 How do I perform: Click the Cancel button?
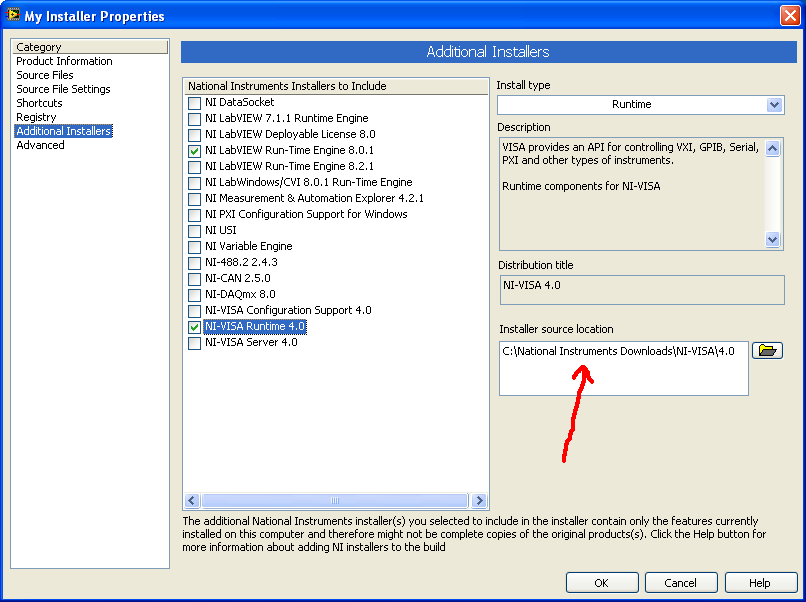tap(681, 582)
